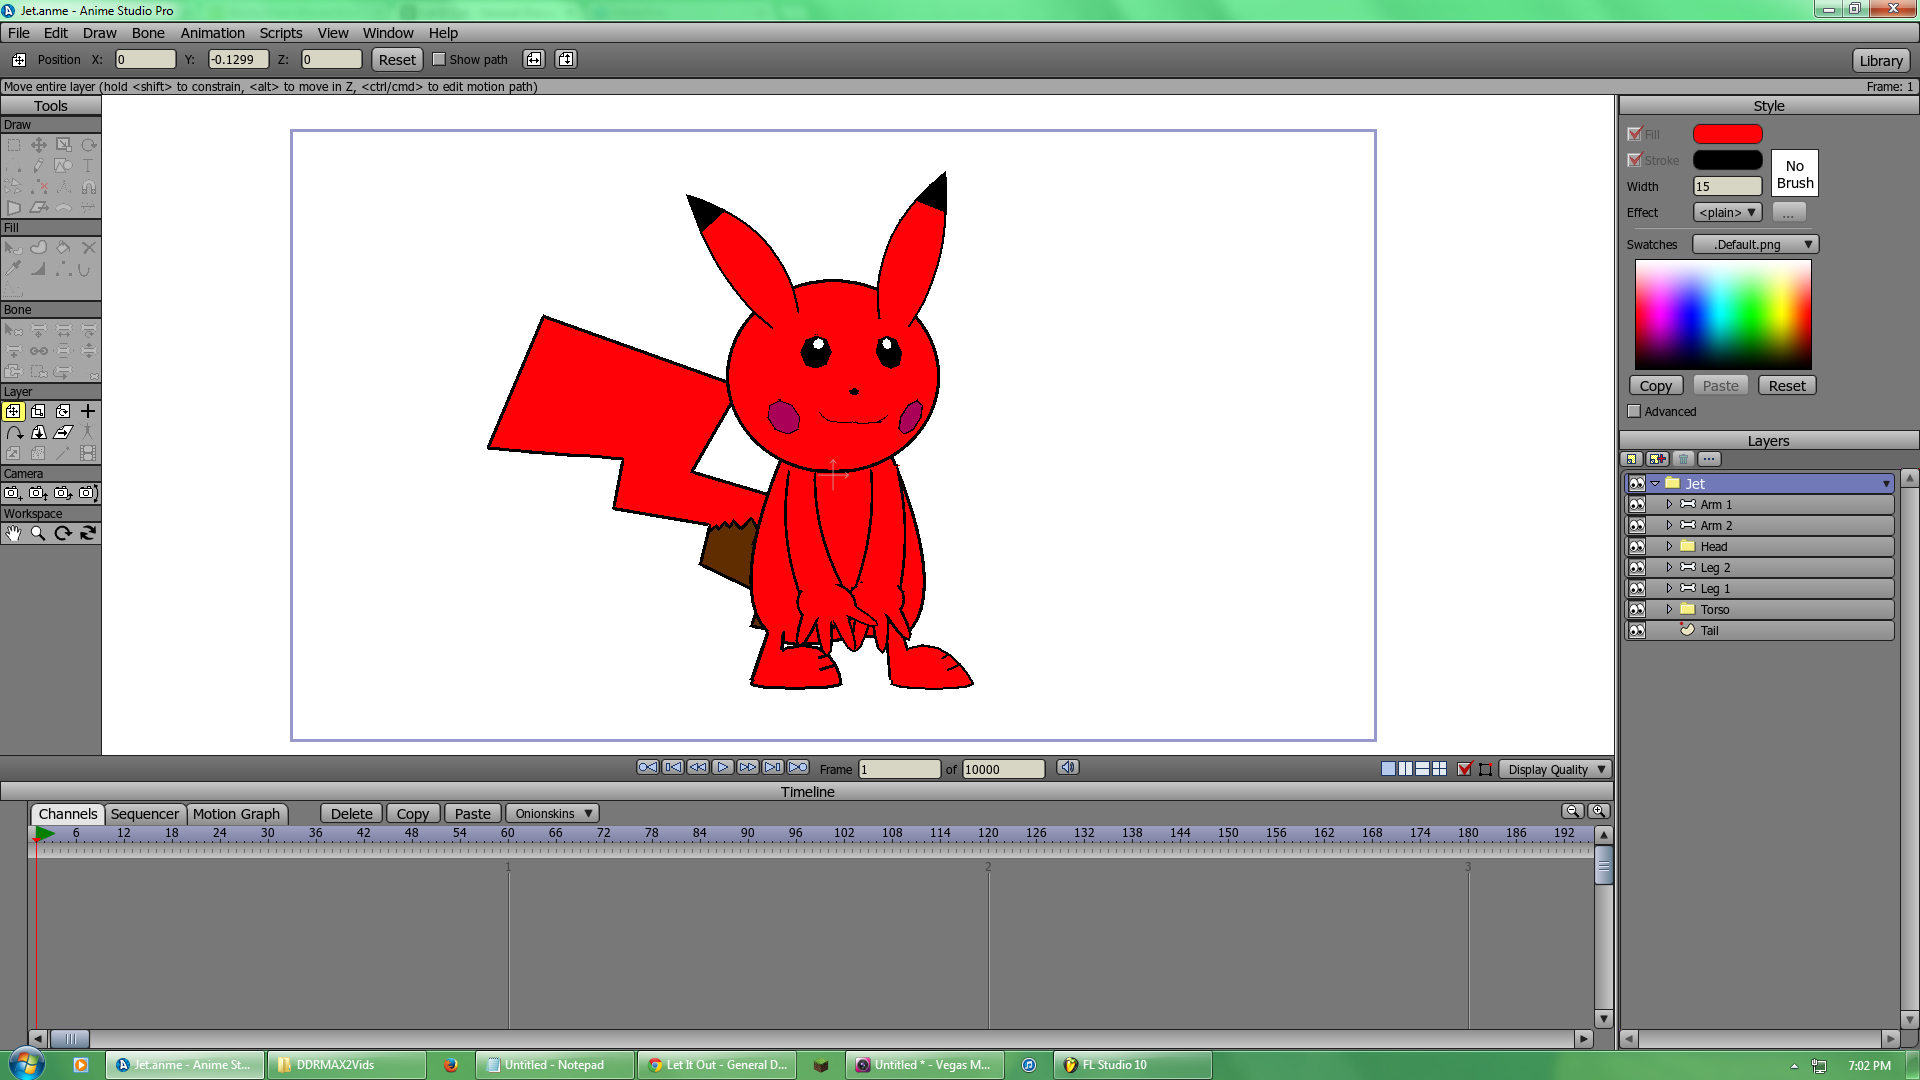Hide the Tail layer
Viewport: 1920px width, 1080px height.
pos(1637,631)
